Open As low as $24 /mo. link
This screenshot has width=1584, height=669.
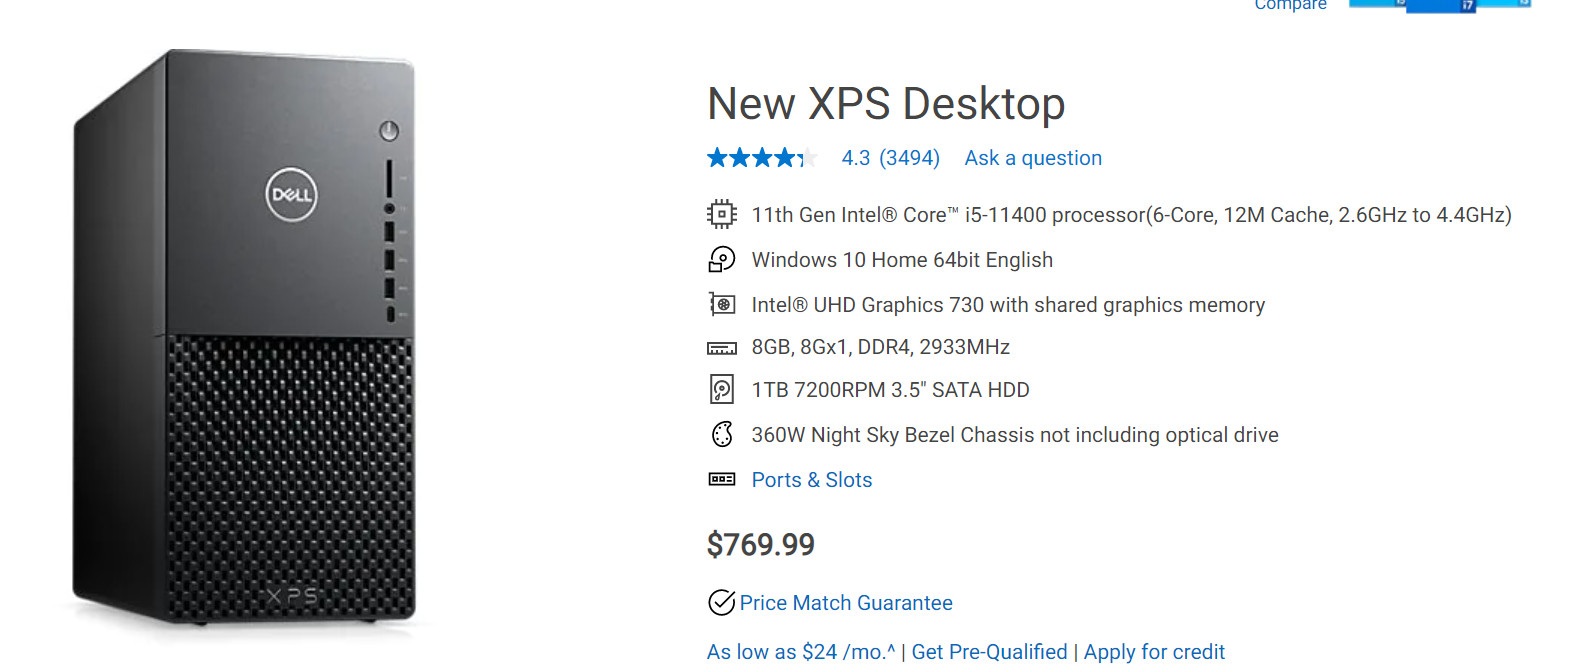pos(801,652)
